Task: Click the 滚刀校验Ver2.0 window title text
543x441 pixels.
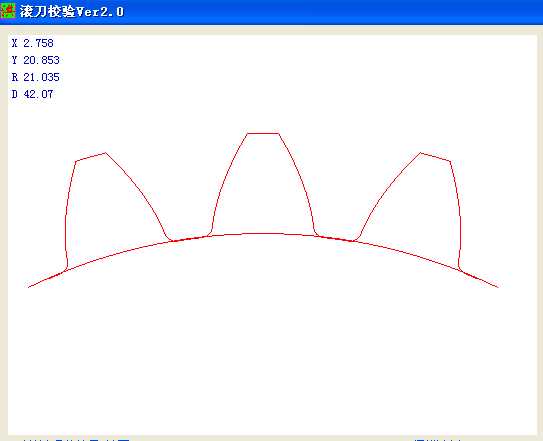Action: pyautogui.click(x=72, y=12)
